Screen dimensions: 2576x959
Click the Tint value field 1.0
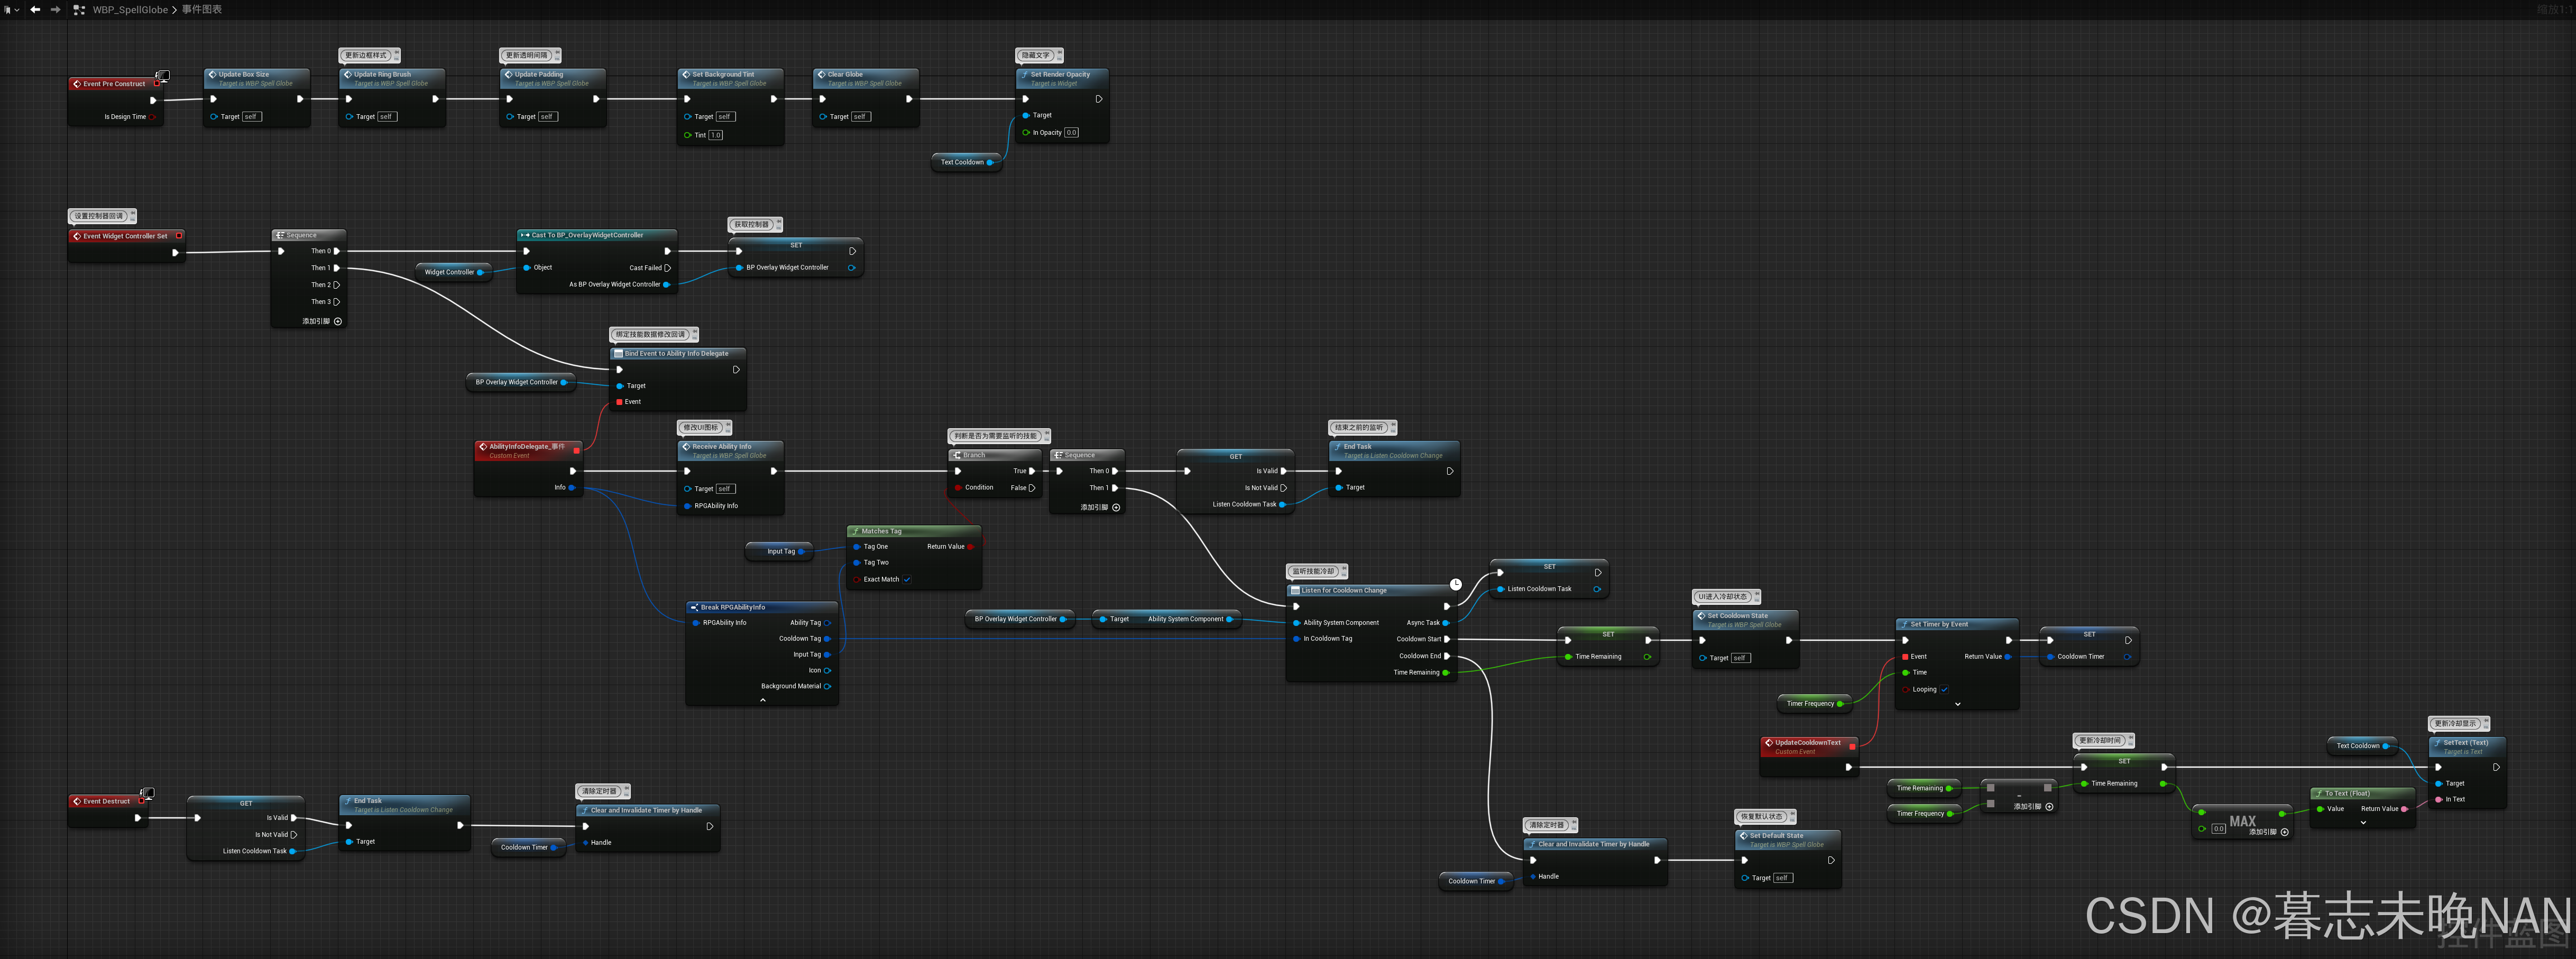tap(716, 135)
